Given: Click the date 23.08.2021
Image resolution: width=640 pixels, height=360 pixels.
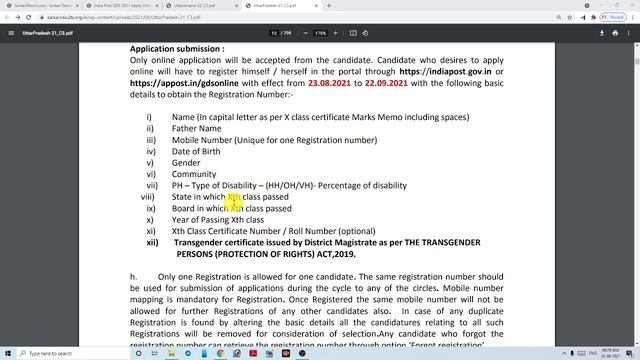Looking at the screenshot, I should [x=329, y=83].
